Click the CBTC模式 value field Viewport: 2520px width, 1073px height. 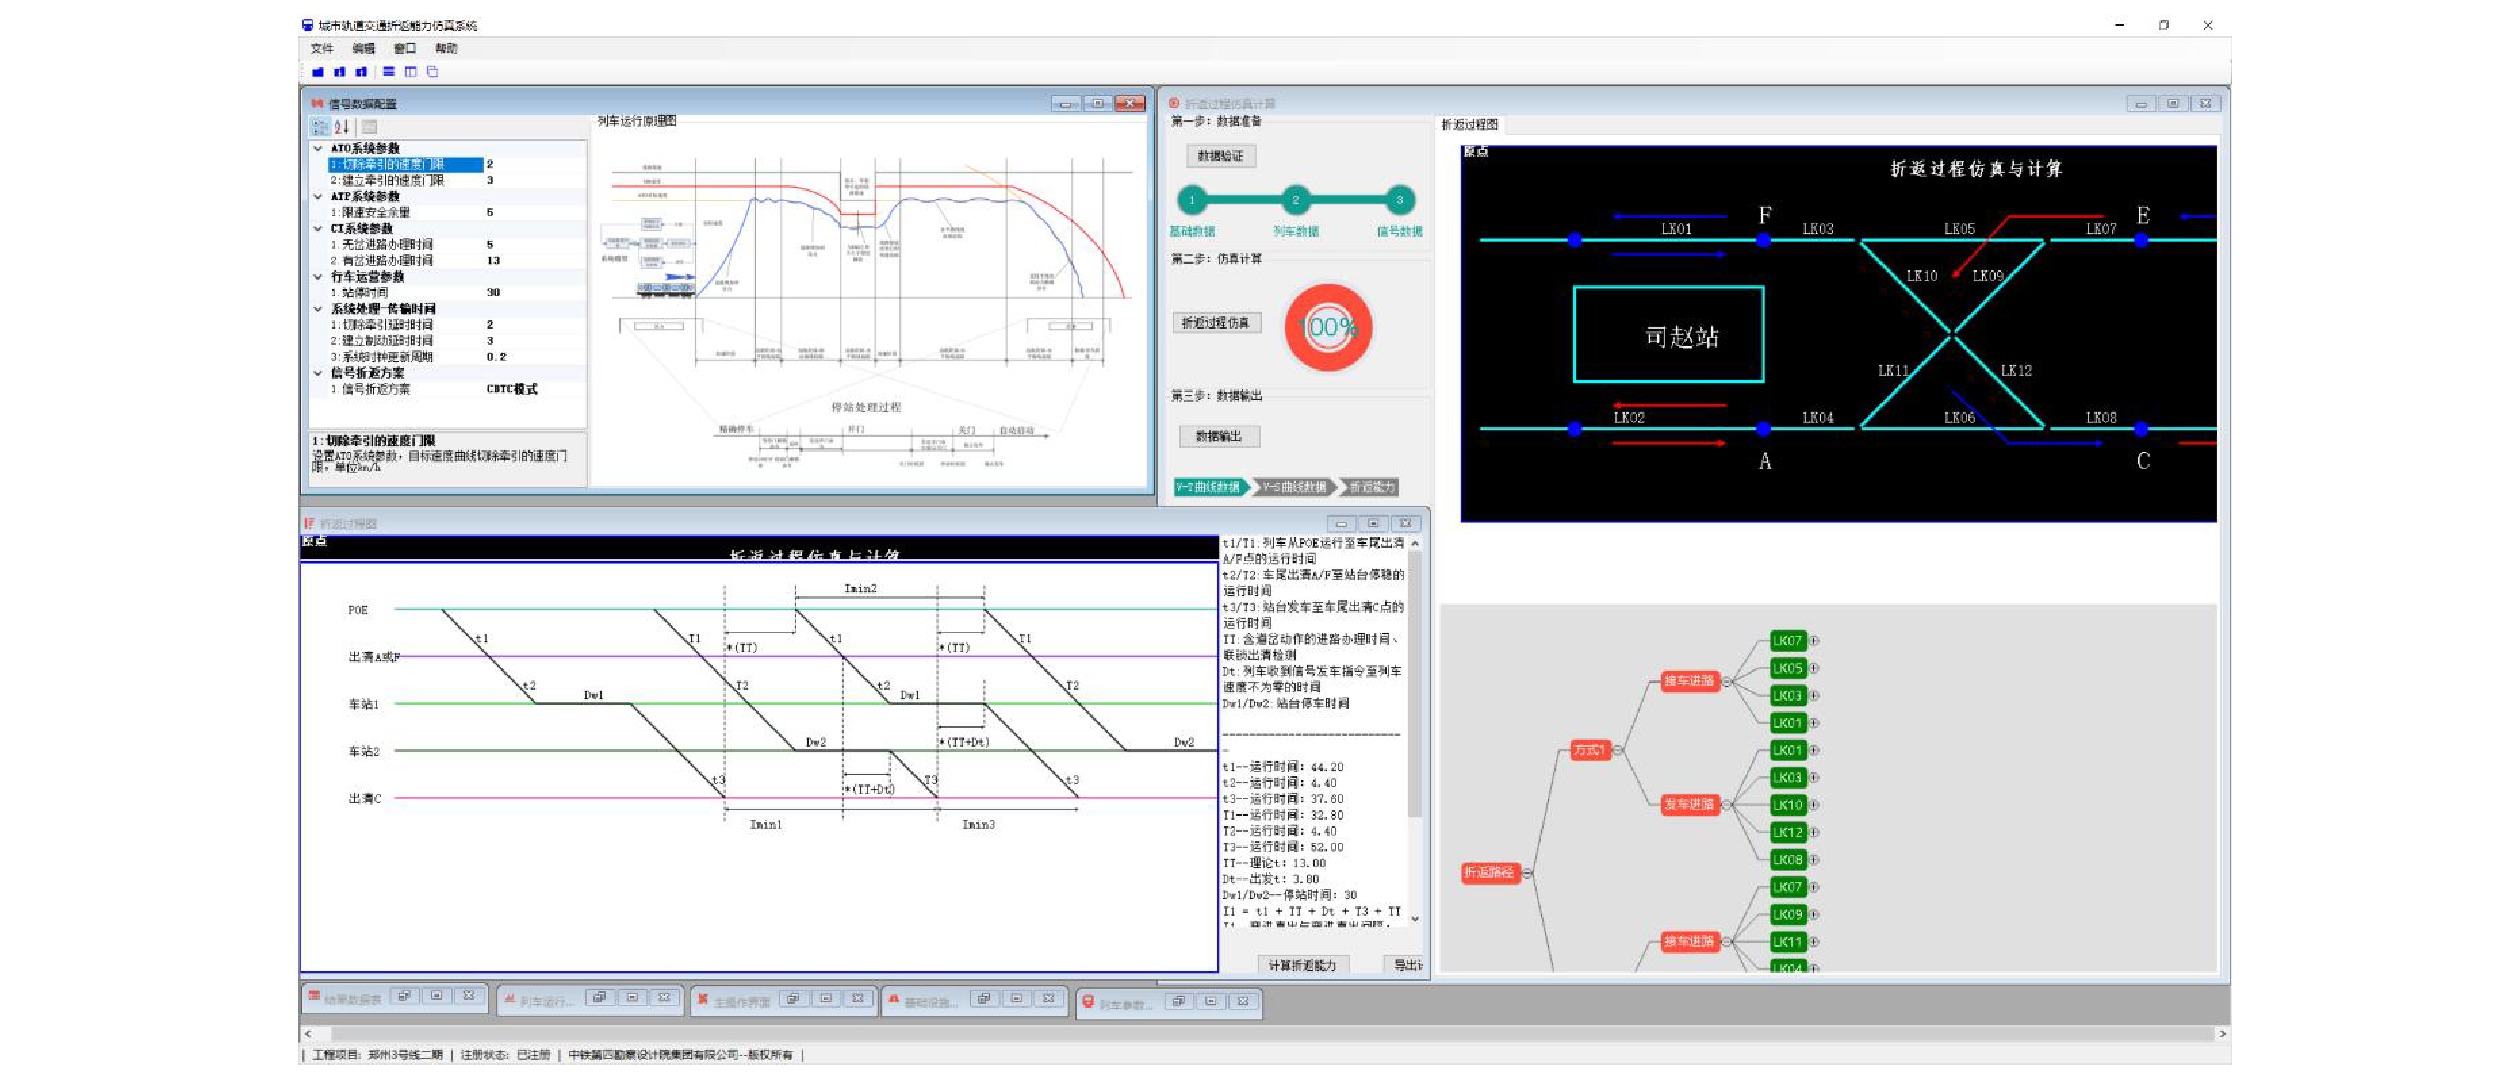(x=535, y=389)
